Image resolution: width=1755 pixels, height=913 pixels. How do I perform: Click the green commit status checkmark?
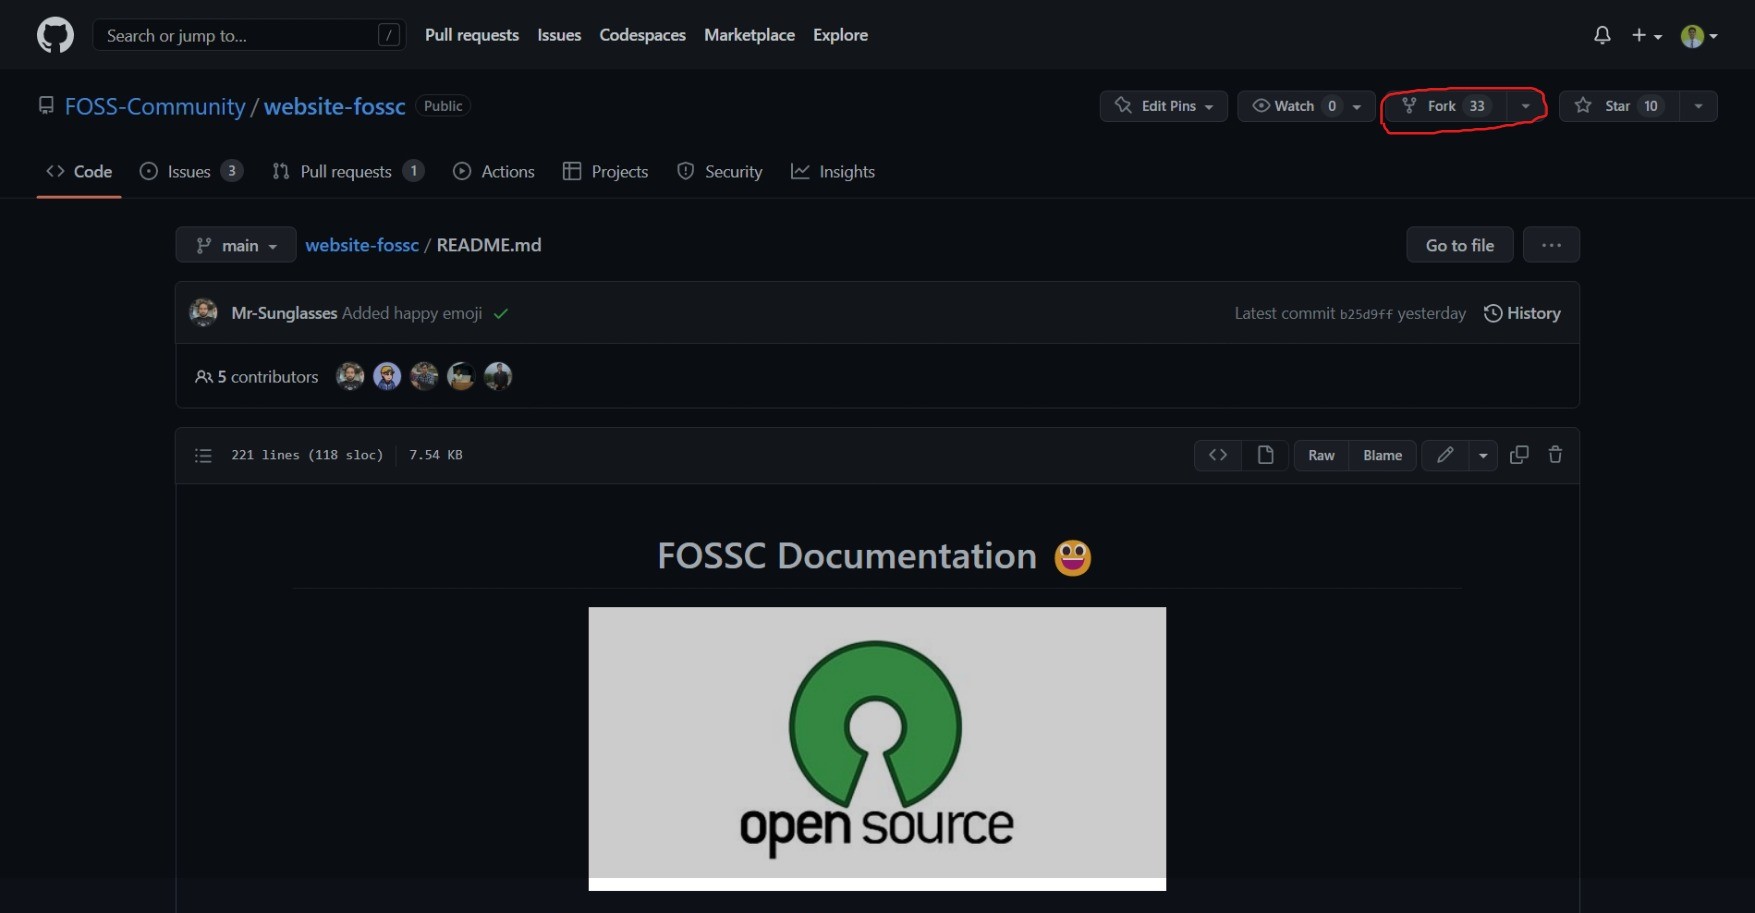501,314
